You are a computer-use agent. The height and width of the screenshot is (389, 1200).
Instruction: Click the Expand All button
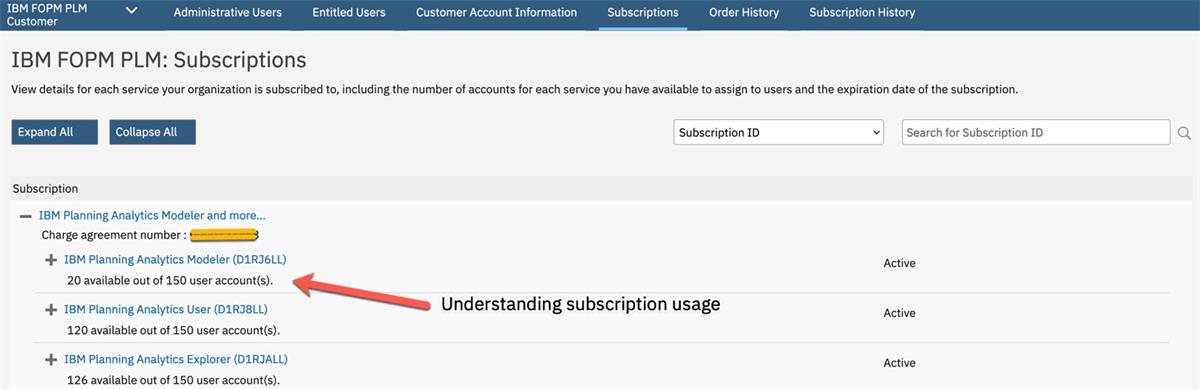point(55,133)
